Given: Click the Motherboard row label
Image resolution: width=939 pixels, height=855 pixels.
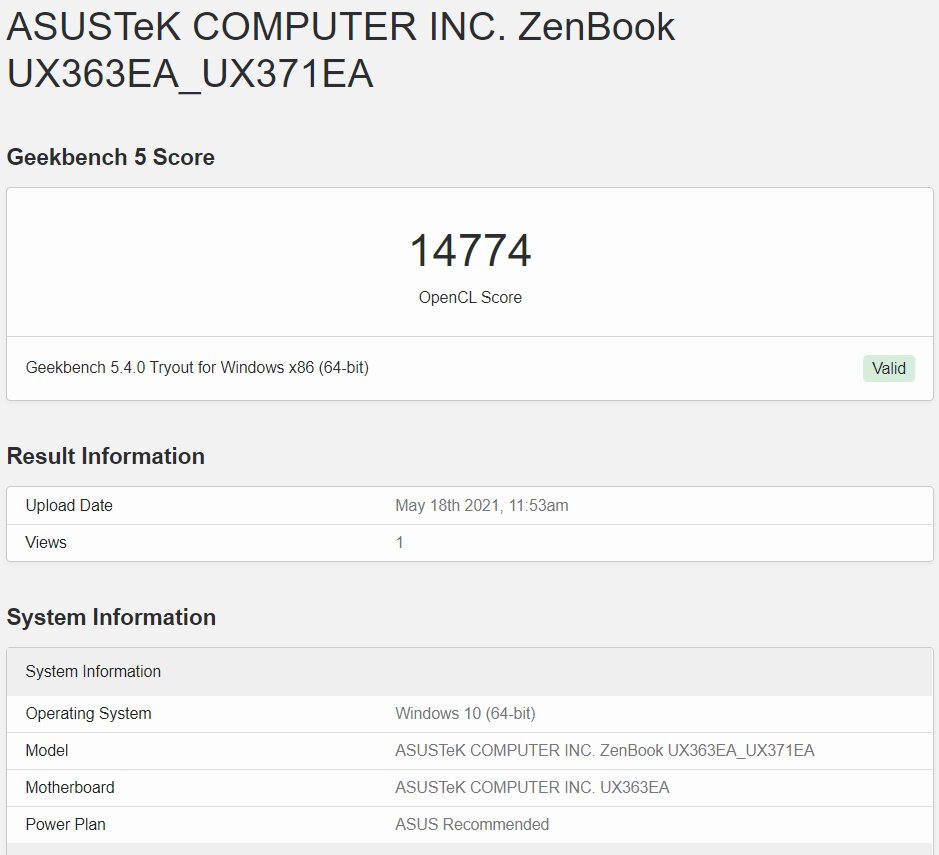Looking at the screenshot, I should [x=70, y=787].
